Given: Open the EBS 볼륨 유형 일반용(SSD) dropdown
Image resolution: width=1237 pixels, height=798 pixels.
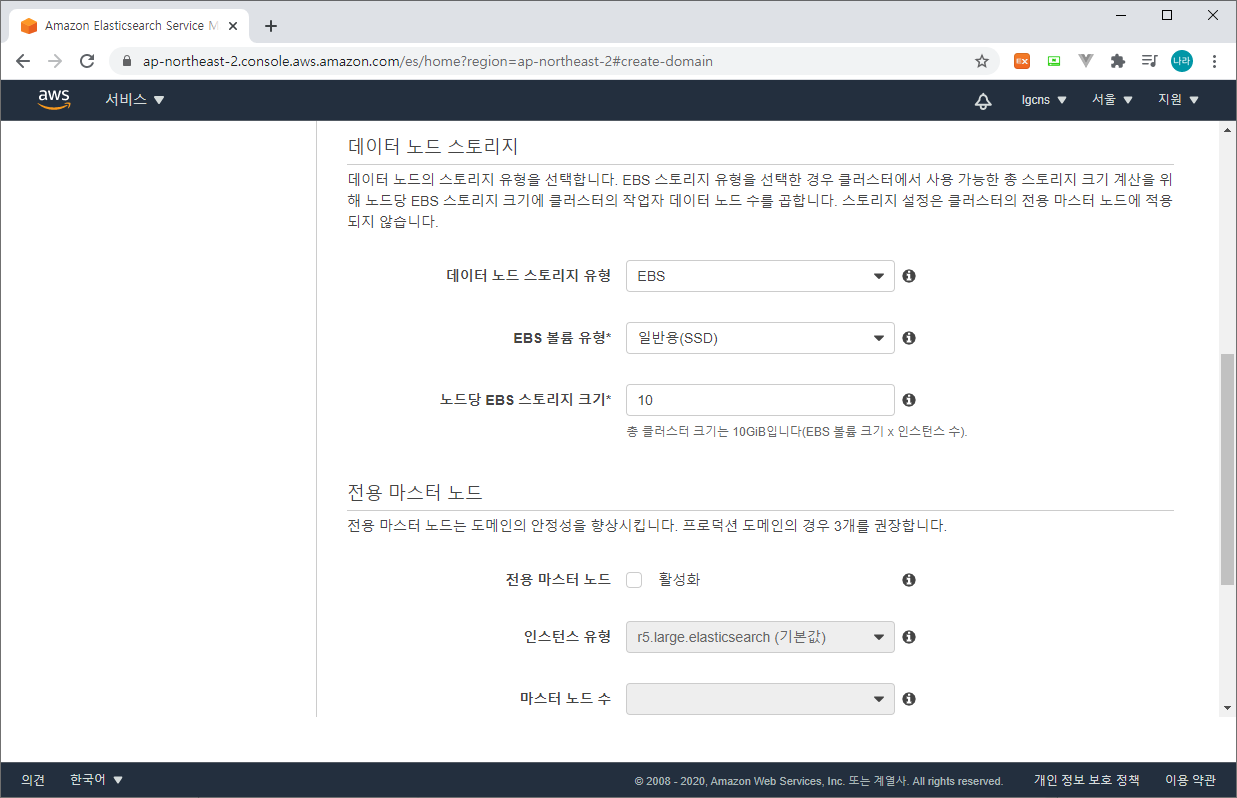Looking at the screenshot, I should pyautogui.click(x=760, y=338).
